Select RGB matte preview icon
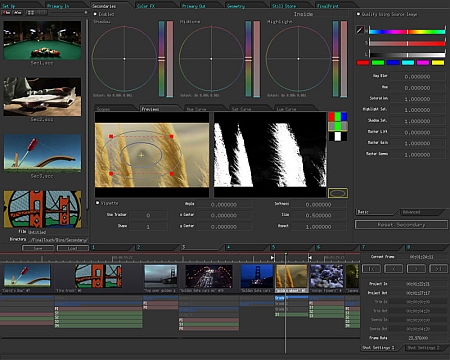The height and width of the screenshot is (360, 450). pos(338,117)
